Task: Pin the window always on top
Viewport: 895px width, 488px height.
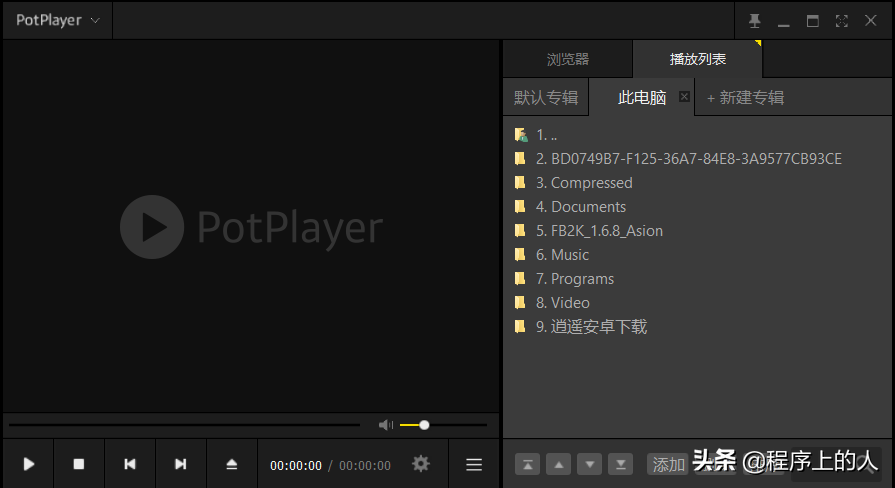Action: (755, 21)
